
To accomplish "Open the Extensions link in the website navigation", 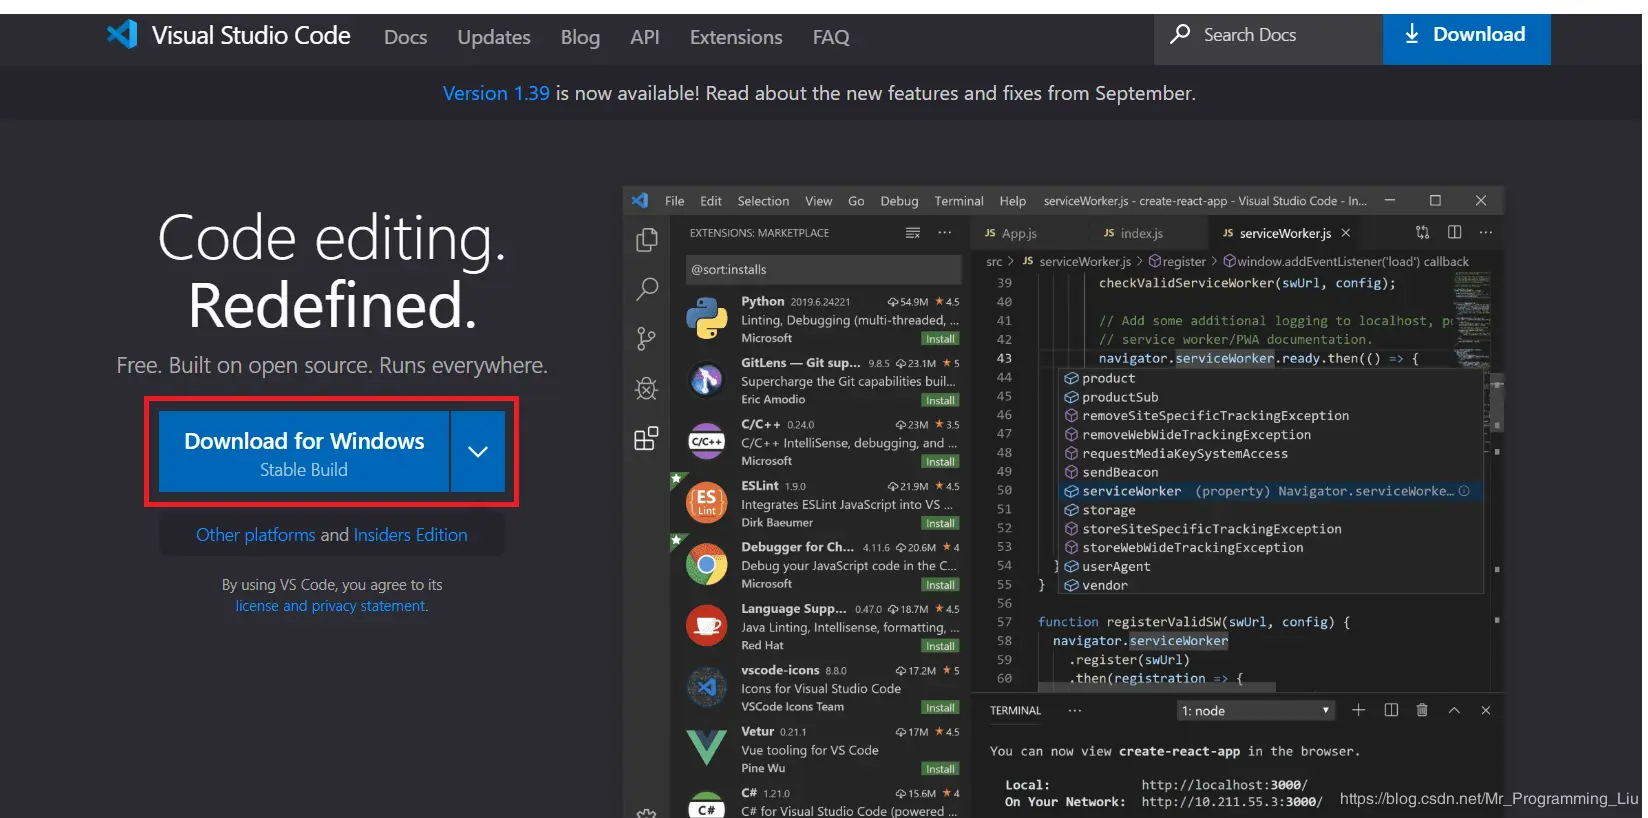I will tap(736, 37).
